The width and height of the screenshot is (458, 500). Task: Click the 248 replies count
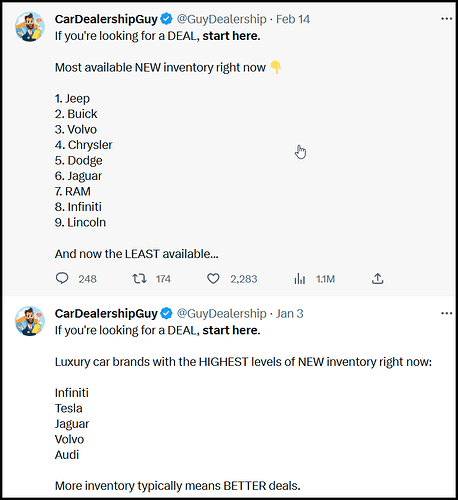88,279
